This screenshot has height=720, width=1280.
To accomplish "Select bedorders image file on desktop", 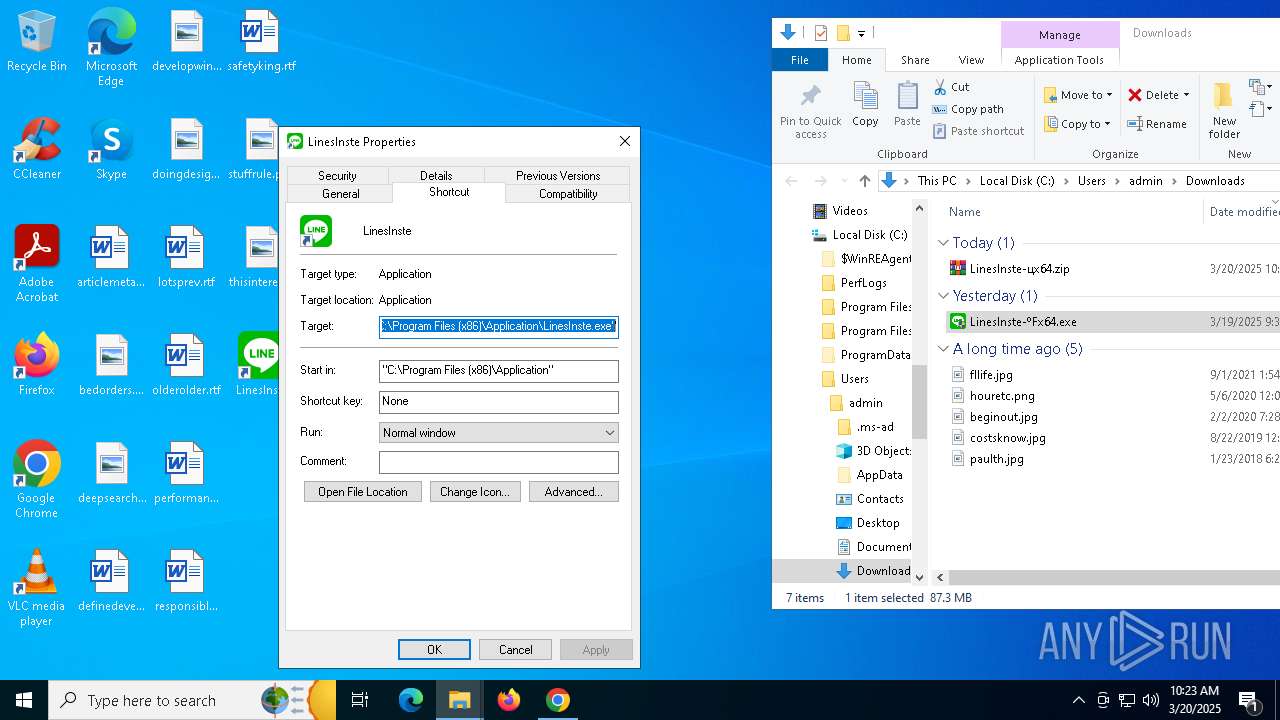I will coord(111,365).
